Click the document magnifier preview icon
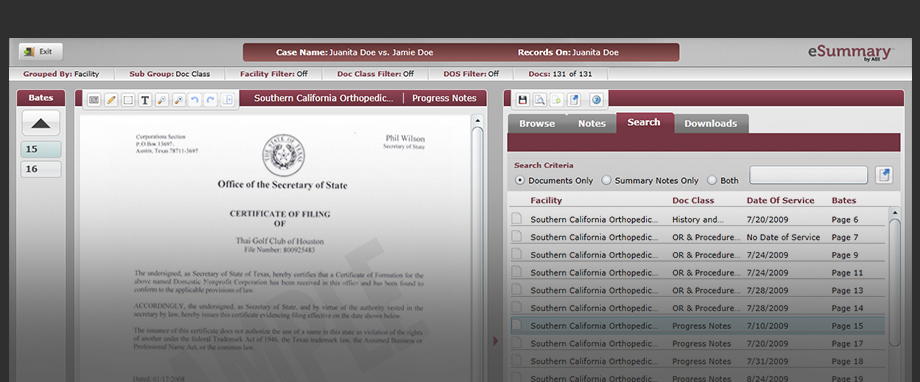The height and width of the screenshot is (382, 920). 539,100
